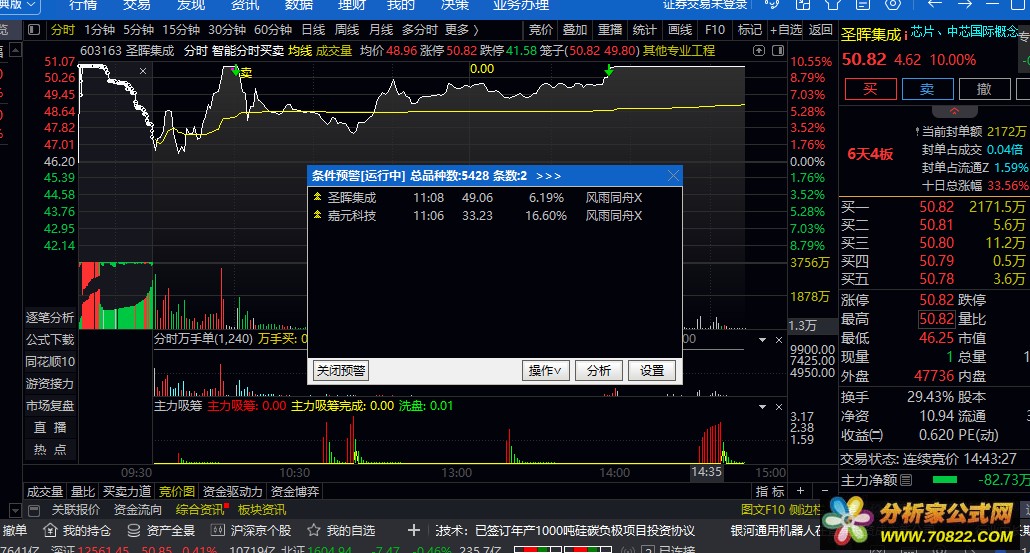1030x553 pixels.
Task: Switch to 30分钟 period
Action: (227, 30)
